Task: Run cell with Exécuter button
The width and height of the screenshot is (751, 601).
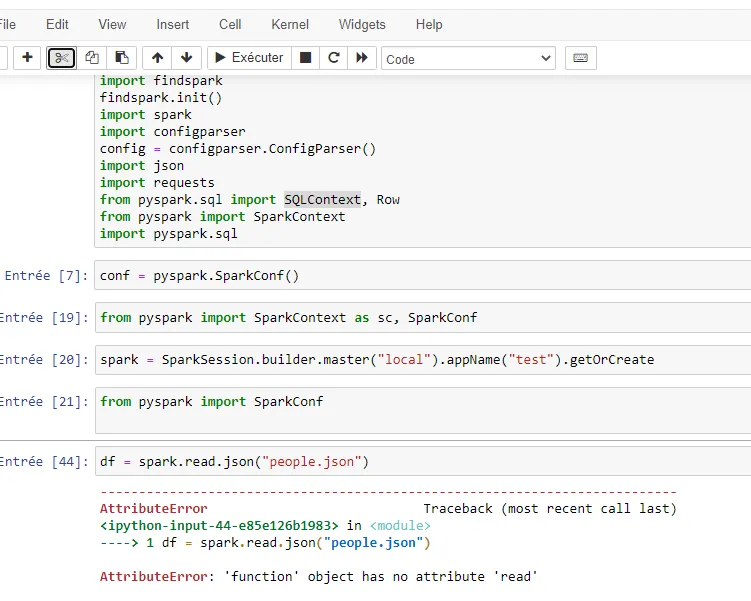Action: click(x=249, y=58)
